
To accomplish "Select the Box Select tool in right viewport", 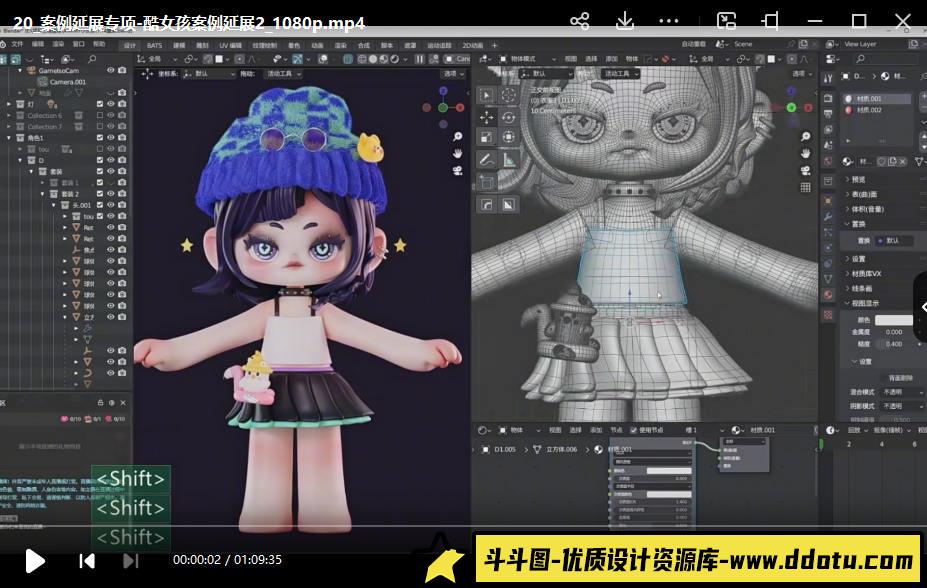I will click(487, 95).
